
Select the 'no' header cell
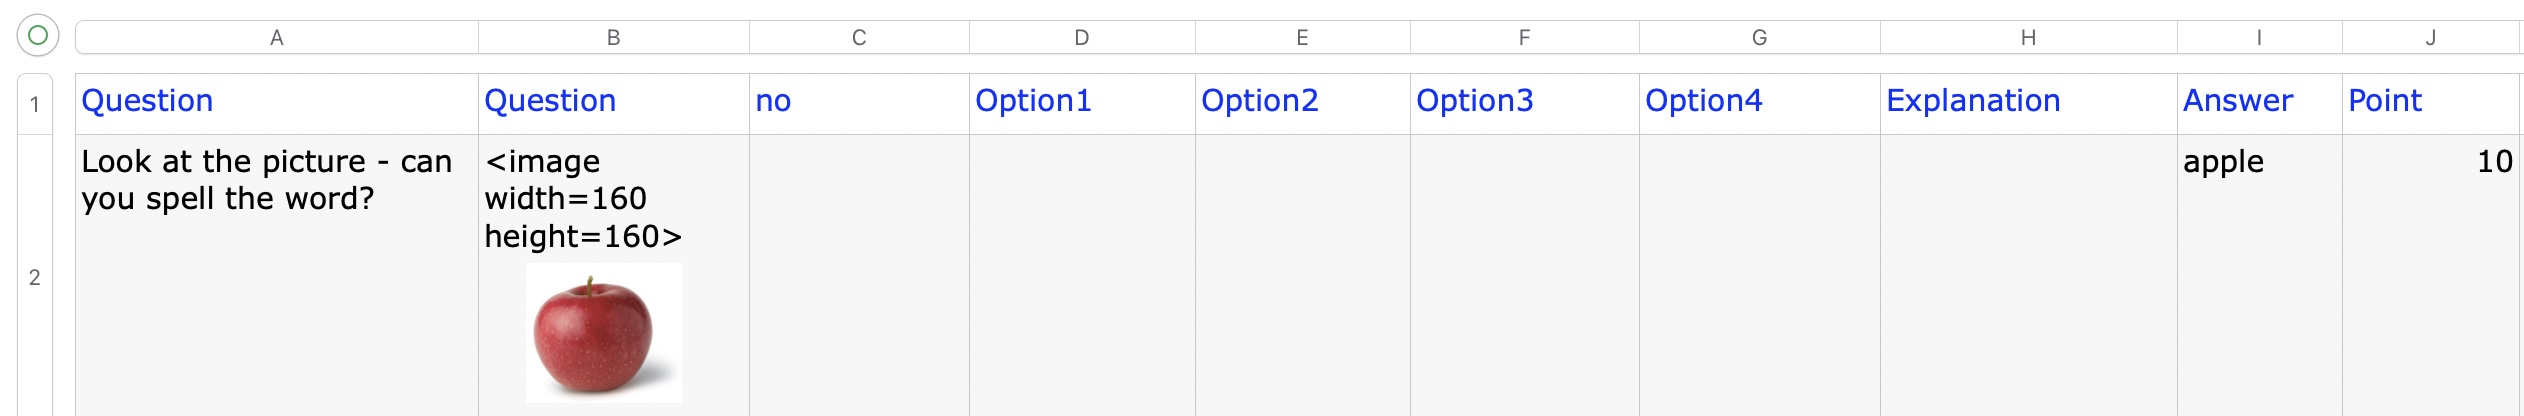coord(859,102)
